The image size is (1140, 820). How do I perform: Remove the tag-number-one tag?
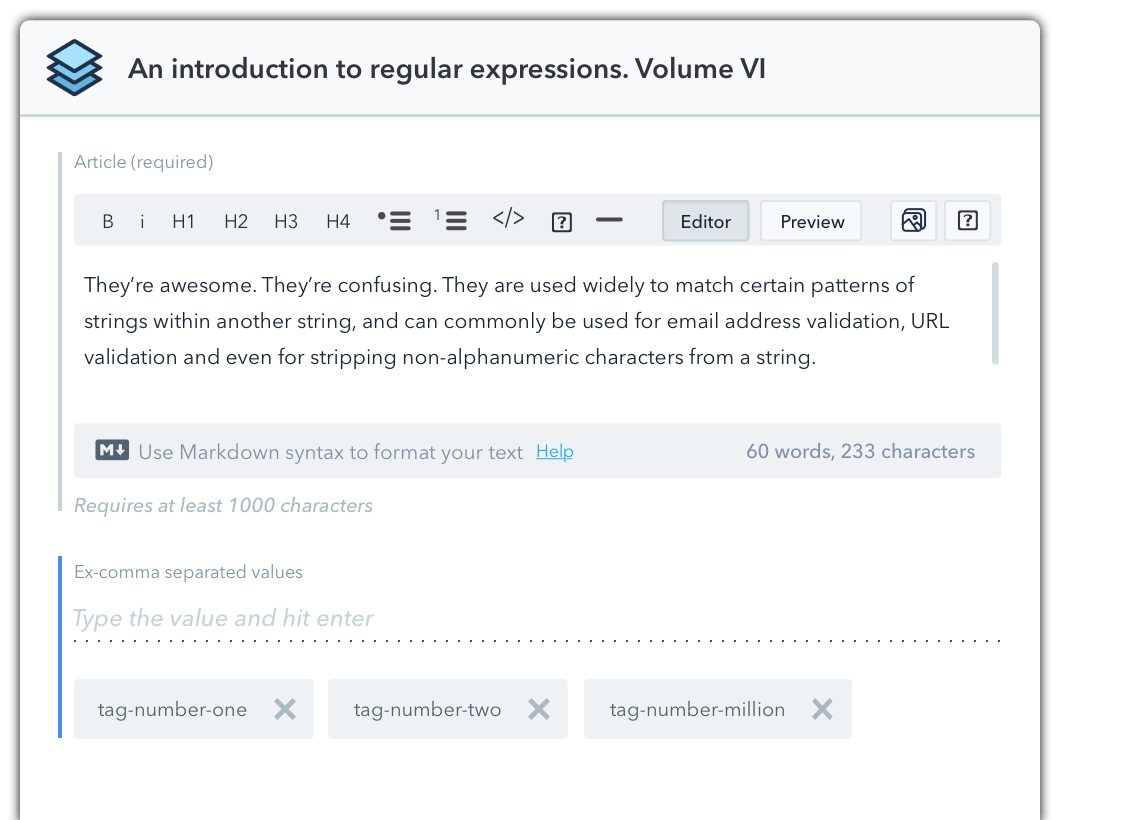pyautogui.click(x=285, y=709)
